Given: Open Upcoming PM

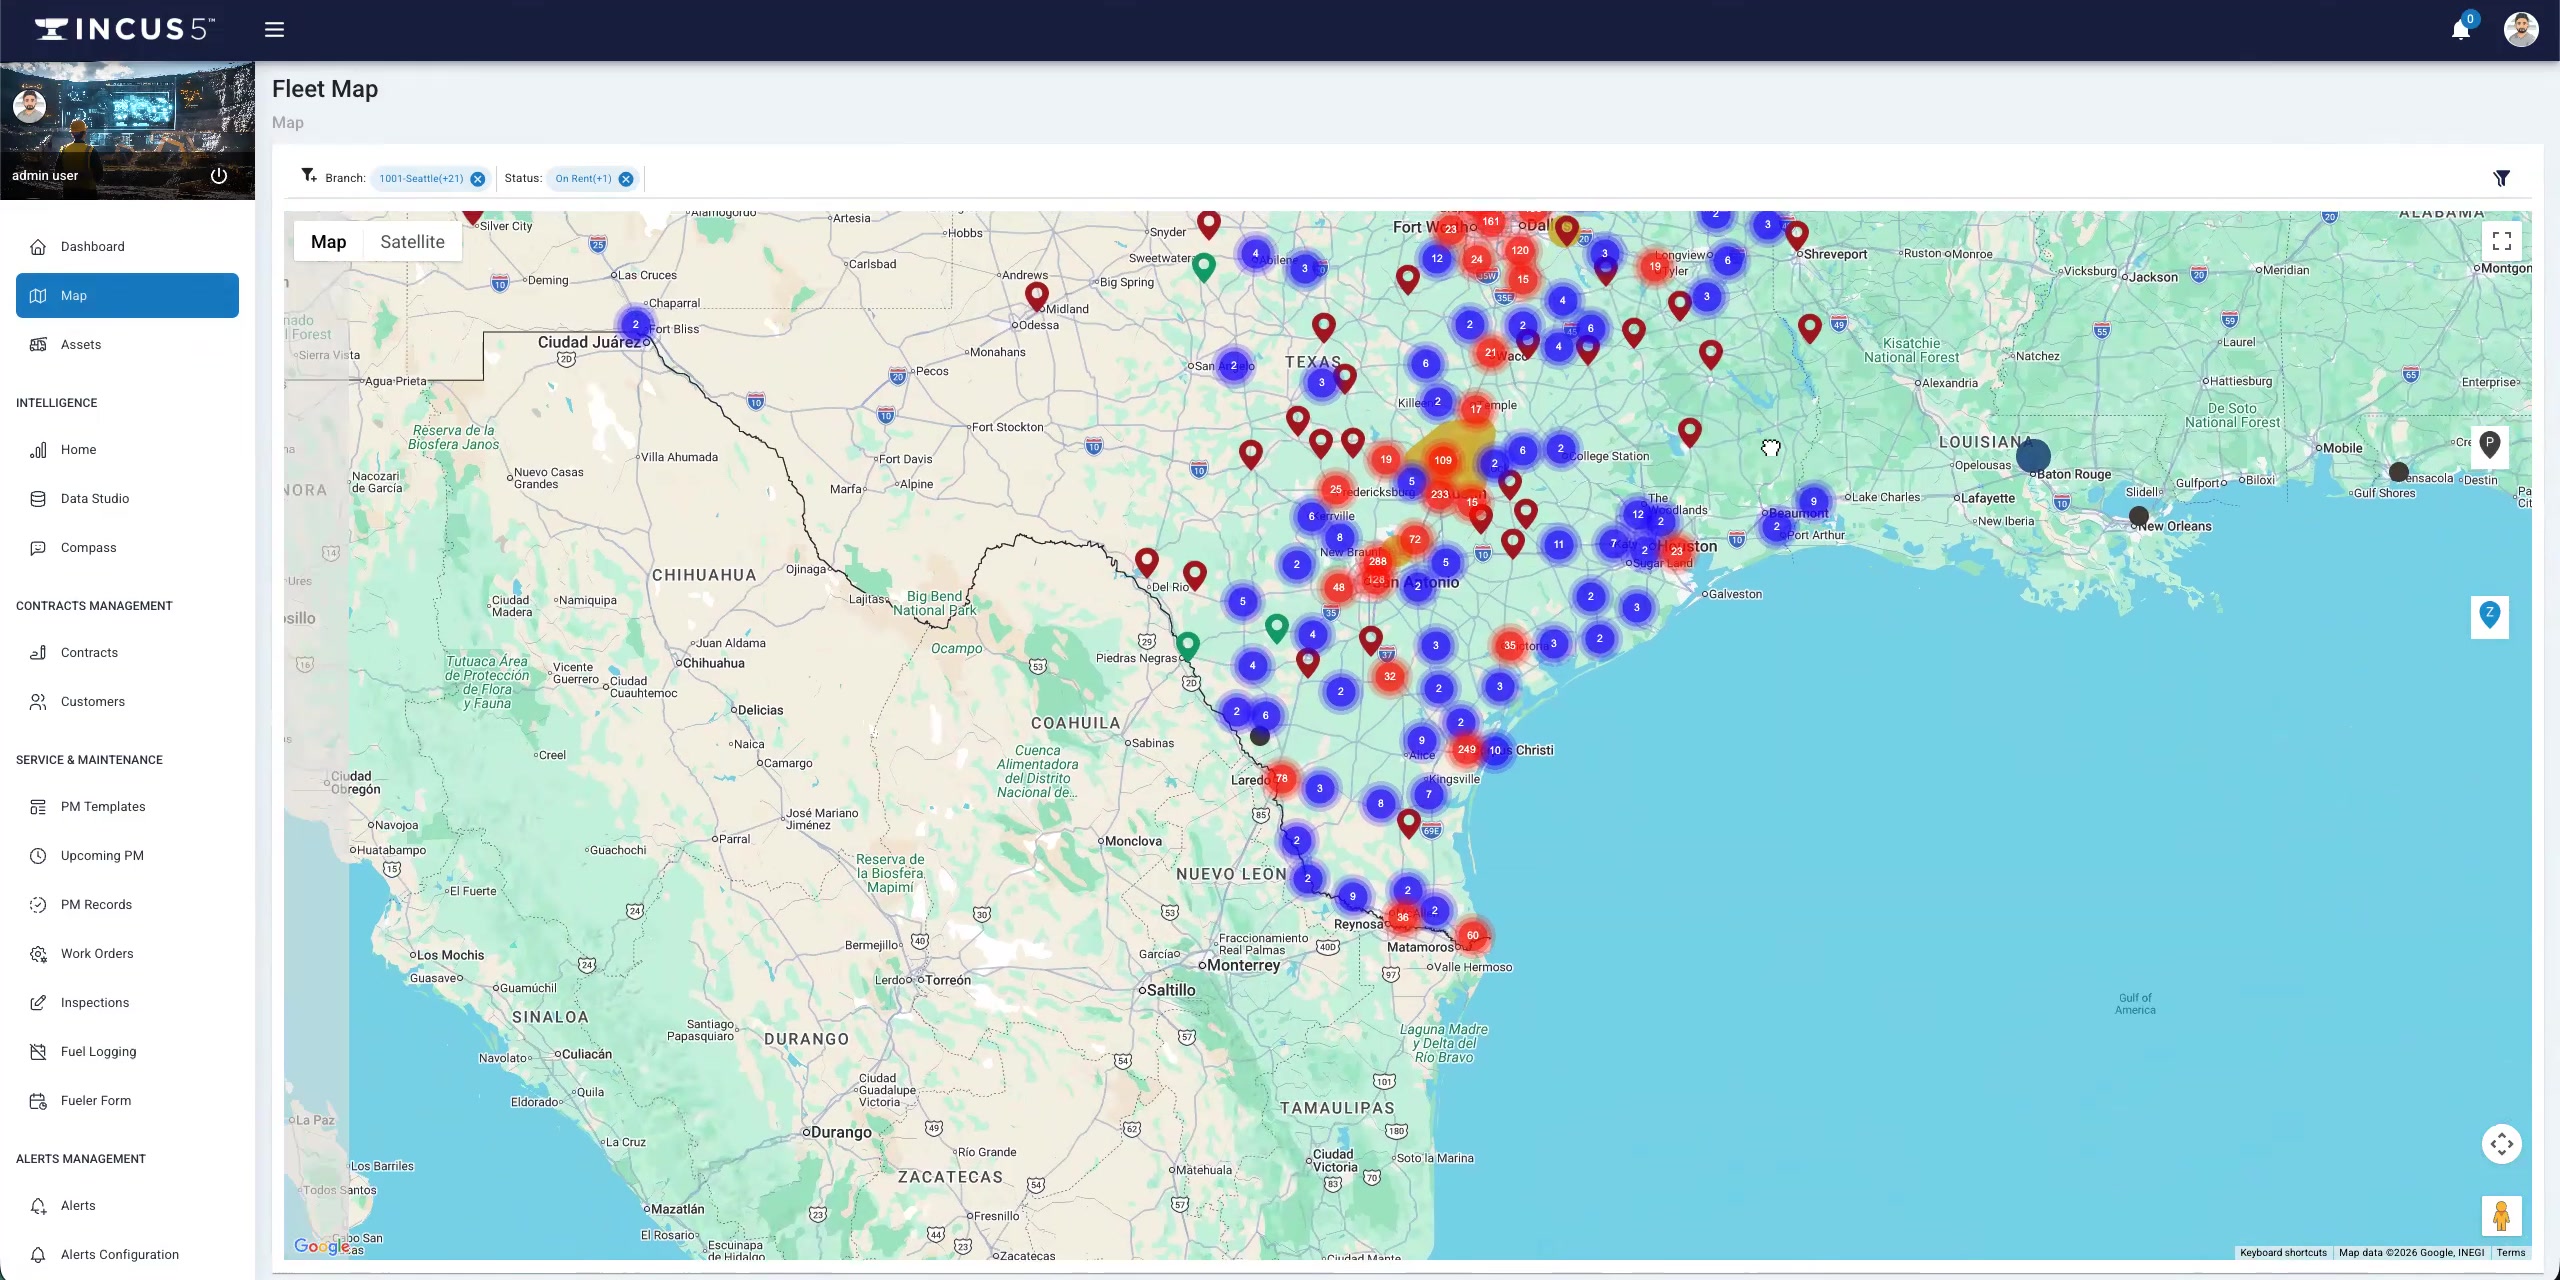Looking at the screenshot, I should 127,856.
